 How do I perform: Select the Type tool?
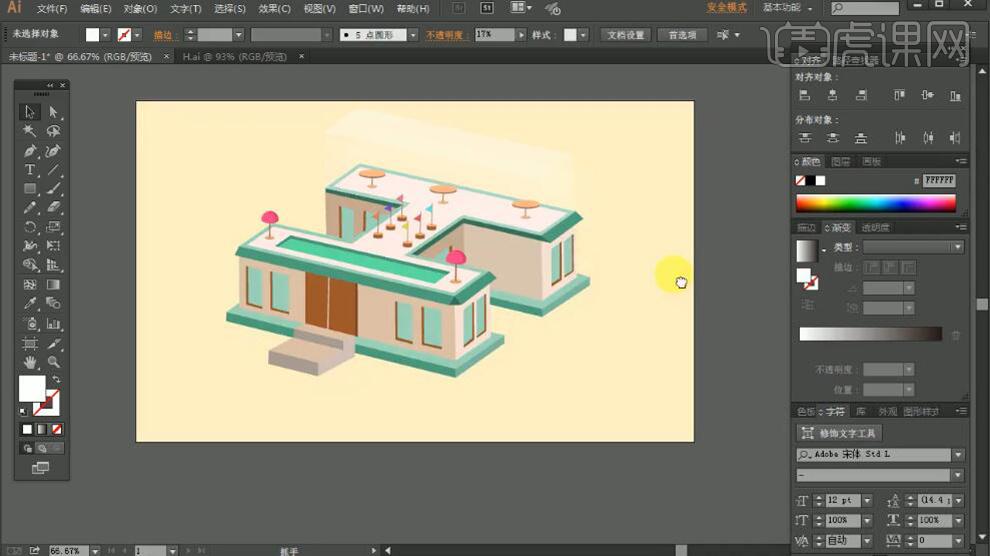point(30,170)
